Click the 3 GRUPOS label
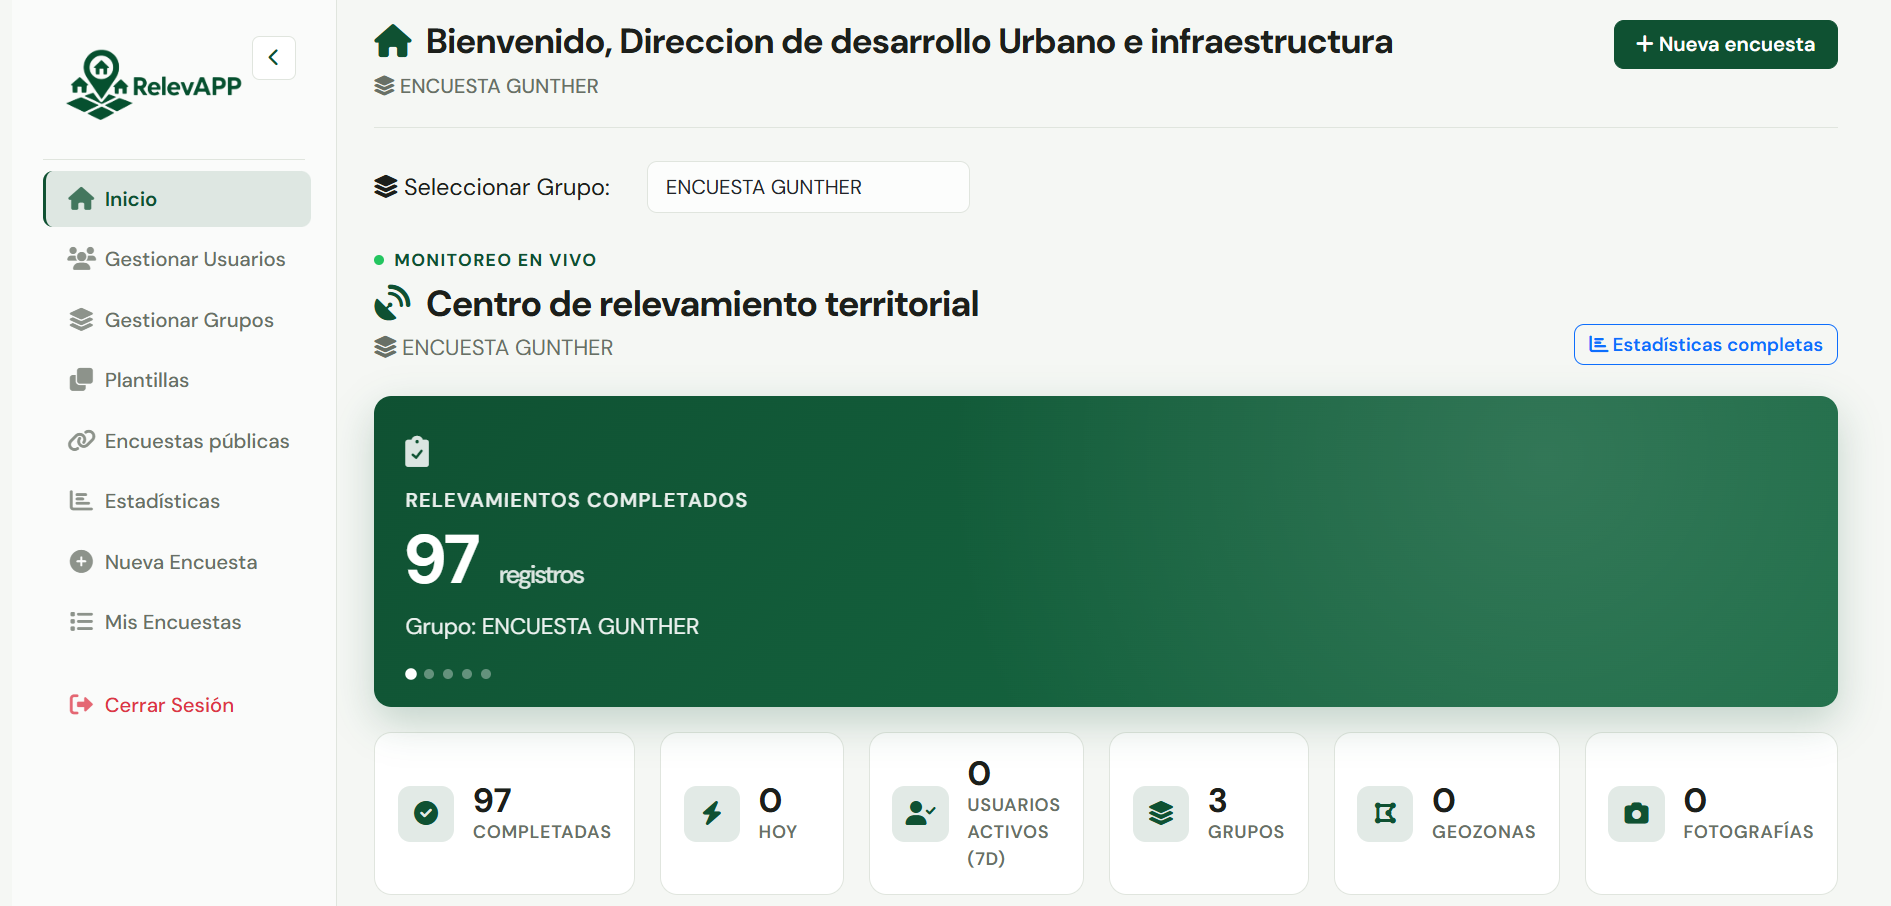 (x=1246, y=814)
